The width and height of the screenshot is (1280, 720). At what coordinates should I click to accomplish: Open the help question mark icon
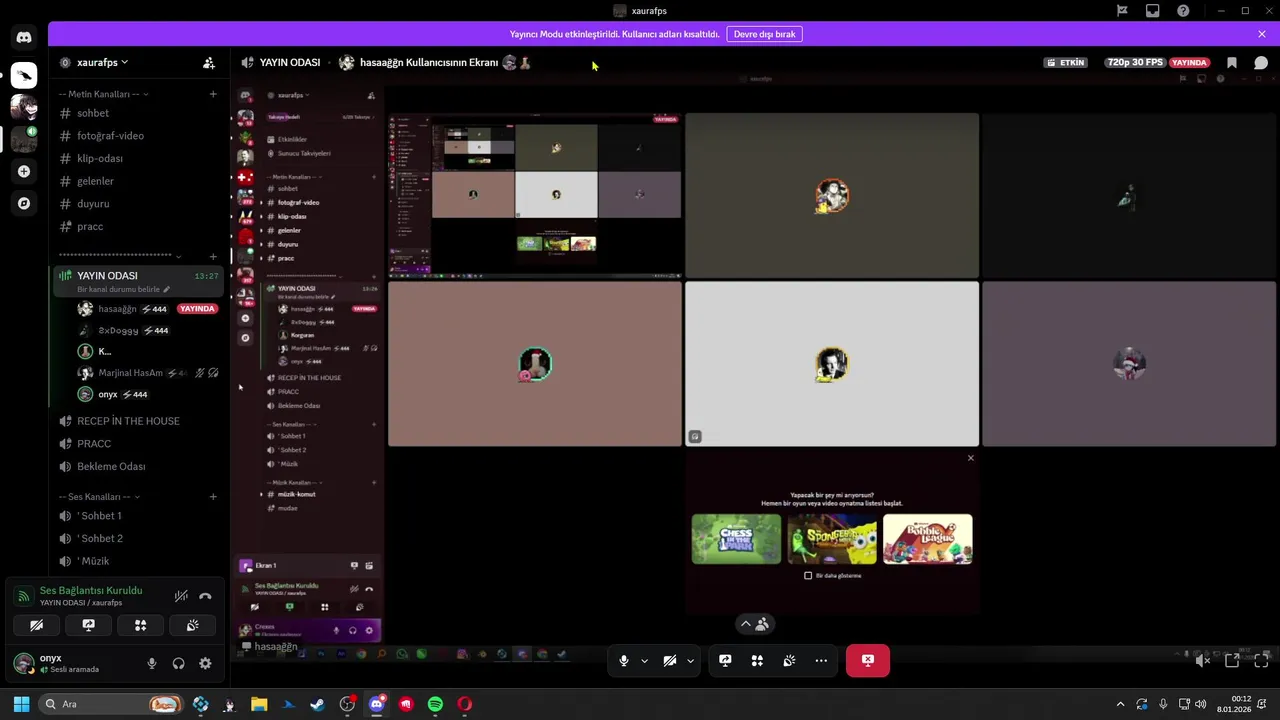click(1183, 11)
